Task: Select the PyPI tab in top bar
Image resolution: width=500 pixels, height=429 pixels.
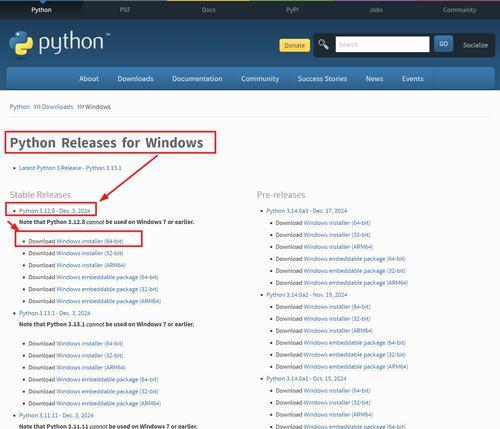Action: click(x=292, y=10)
